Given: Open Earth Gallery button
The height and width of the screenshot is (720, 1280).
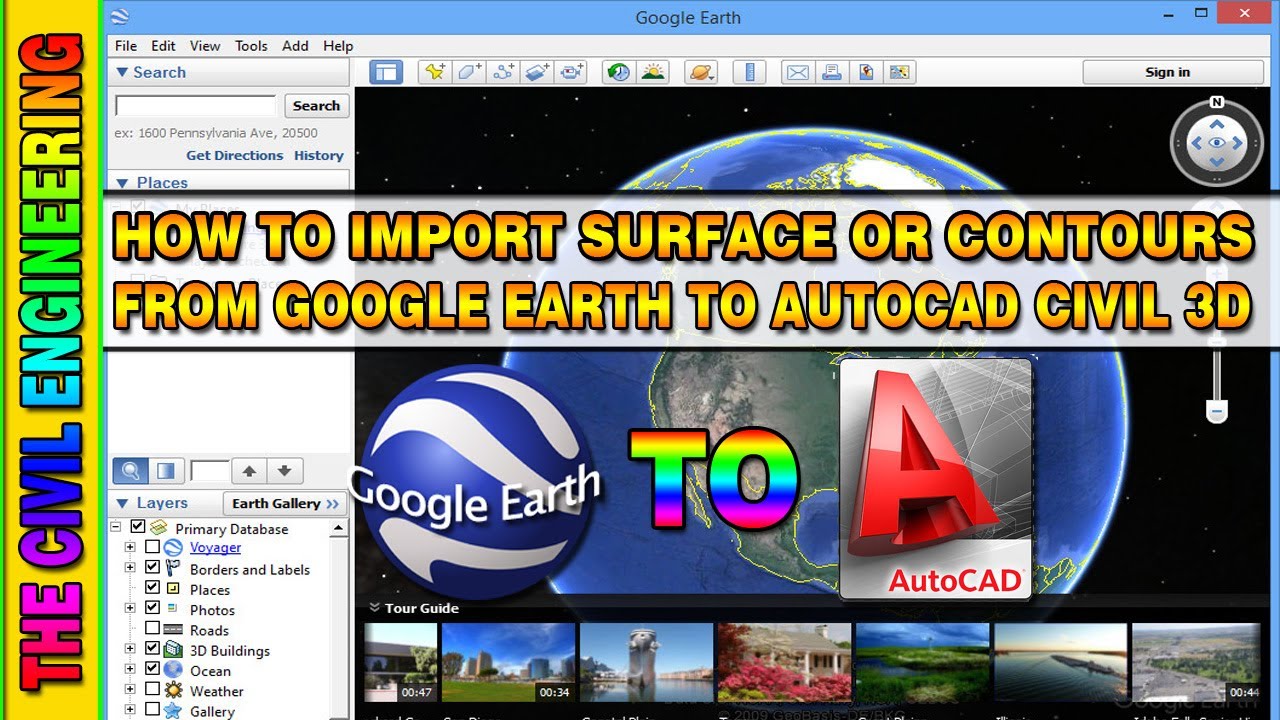Looking at the screenshot, I should tap(286, 503).
